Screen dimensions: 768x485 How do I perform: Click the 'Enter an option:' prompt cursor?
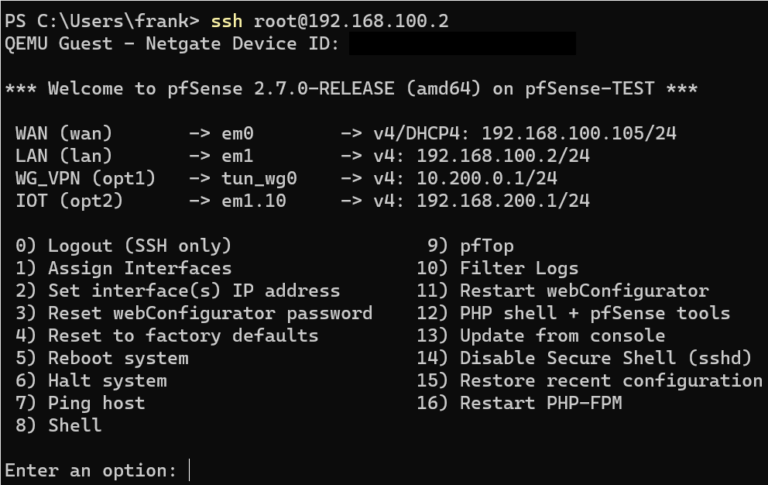189,470
